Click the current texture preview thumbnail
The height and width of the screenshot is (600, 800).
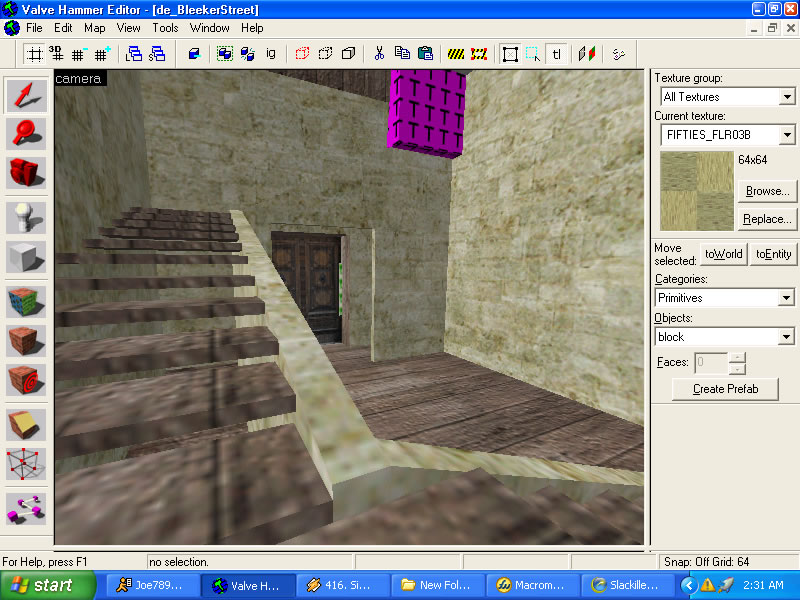pos(695,190)
